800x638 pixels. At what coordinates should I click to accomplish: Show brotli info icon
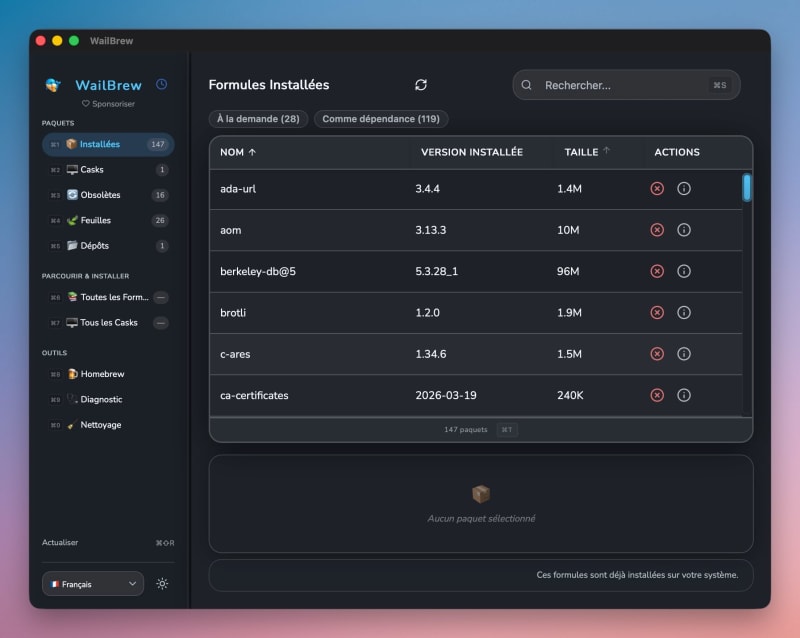click(x=684, y=312)
